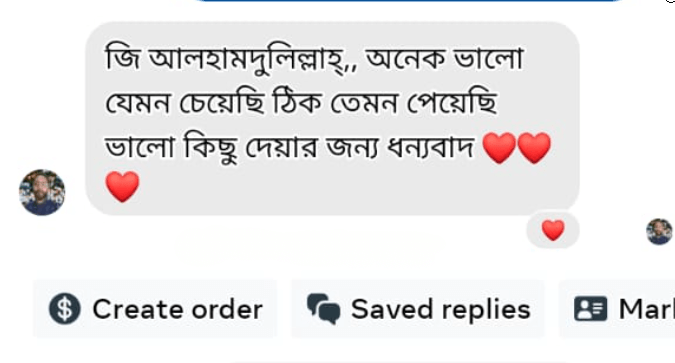Select the text জি আলহামদুলিল্লাহ in the message
Screen dimensions: 675x363
coord(224,60)
